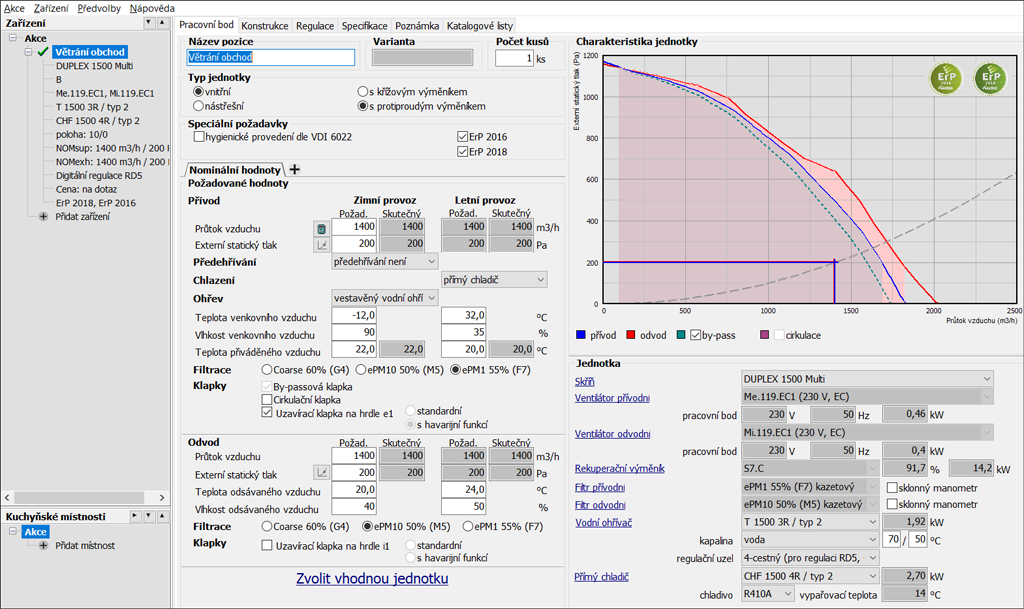Image resolution: width=1024 pixels, height=609 pixels.
Task: Click the Přímý chladič link
Action: pyautogui.click(x=601, y=576)
